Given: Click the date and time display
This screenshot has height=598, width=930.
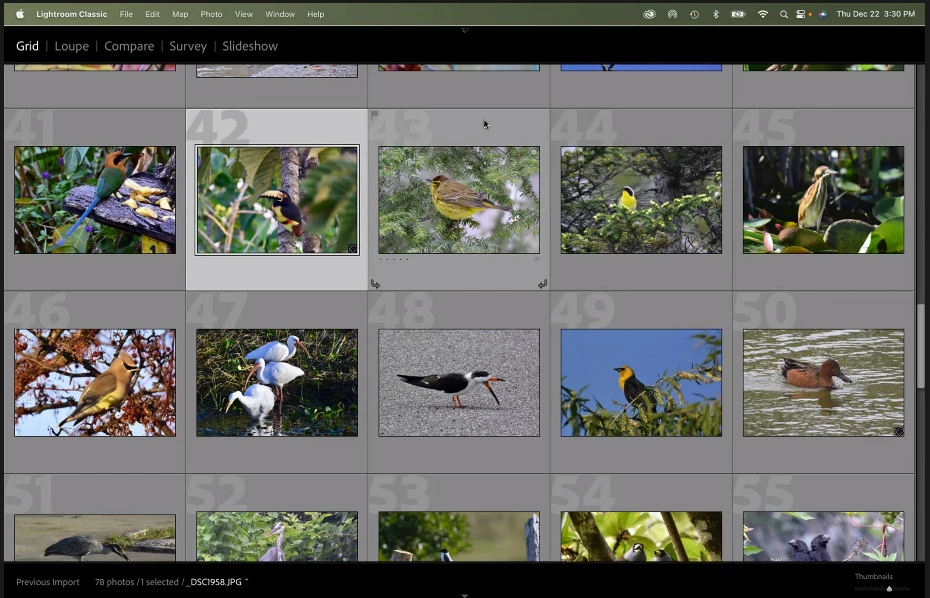Looking at the screenshot, I should pyautogui.click(x=875, y=14).
